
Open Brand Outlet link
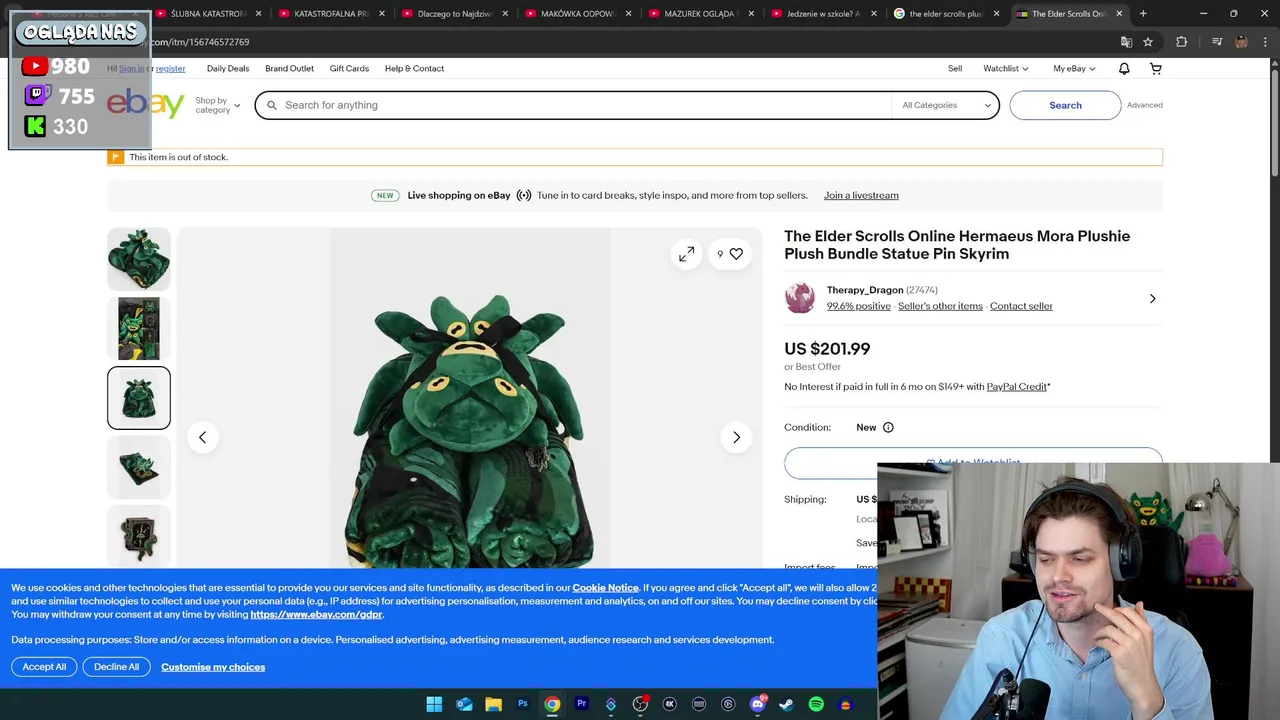click(289, 69)
